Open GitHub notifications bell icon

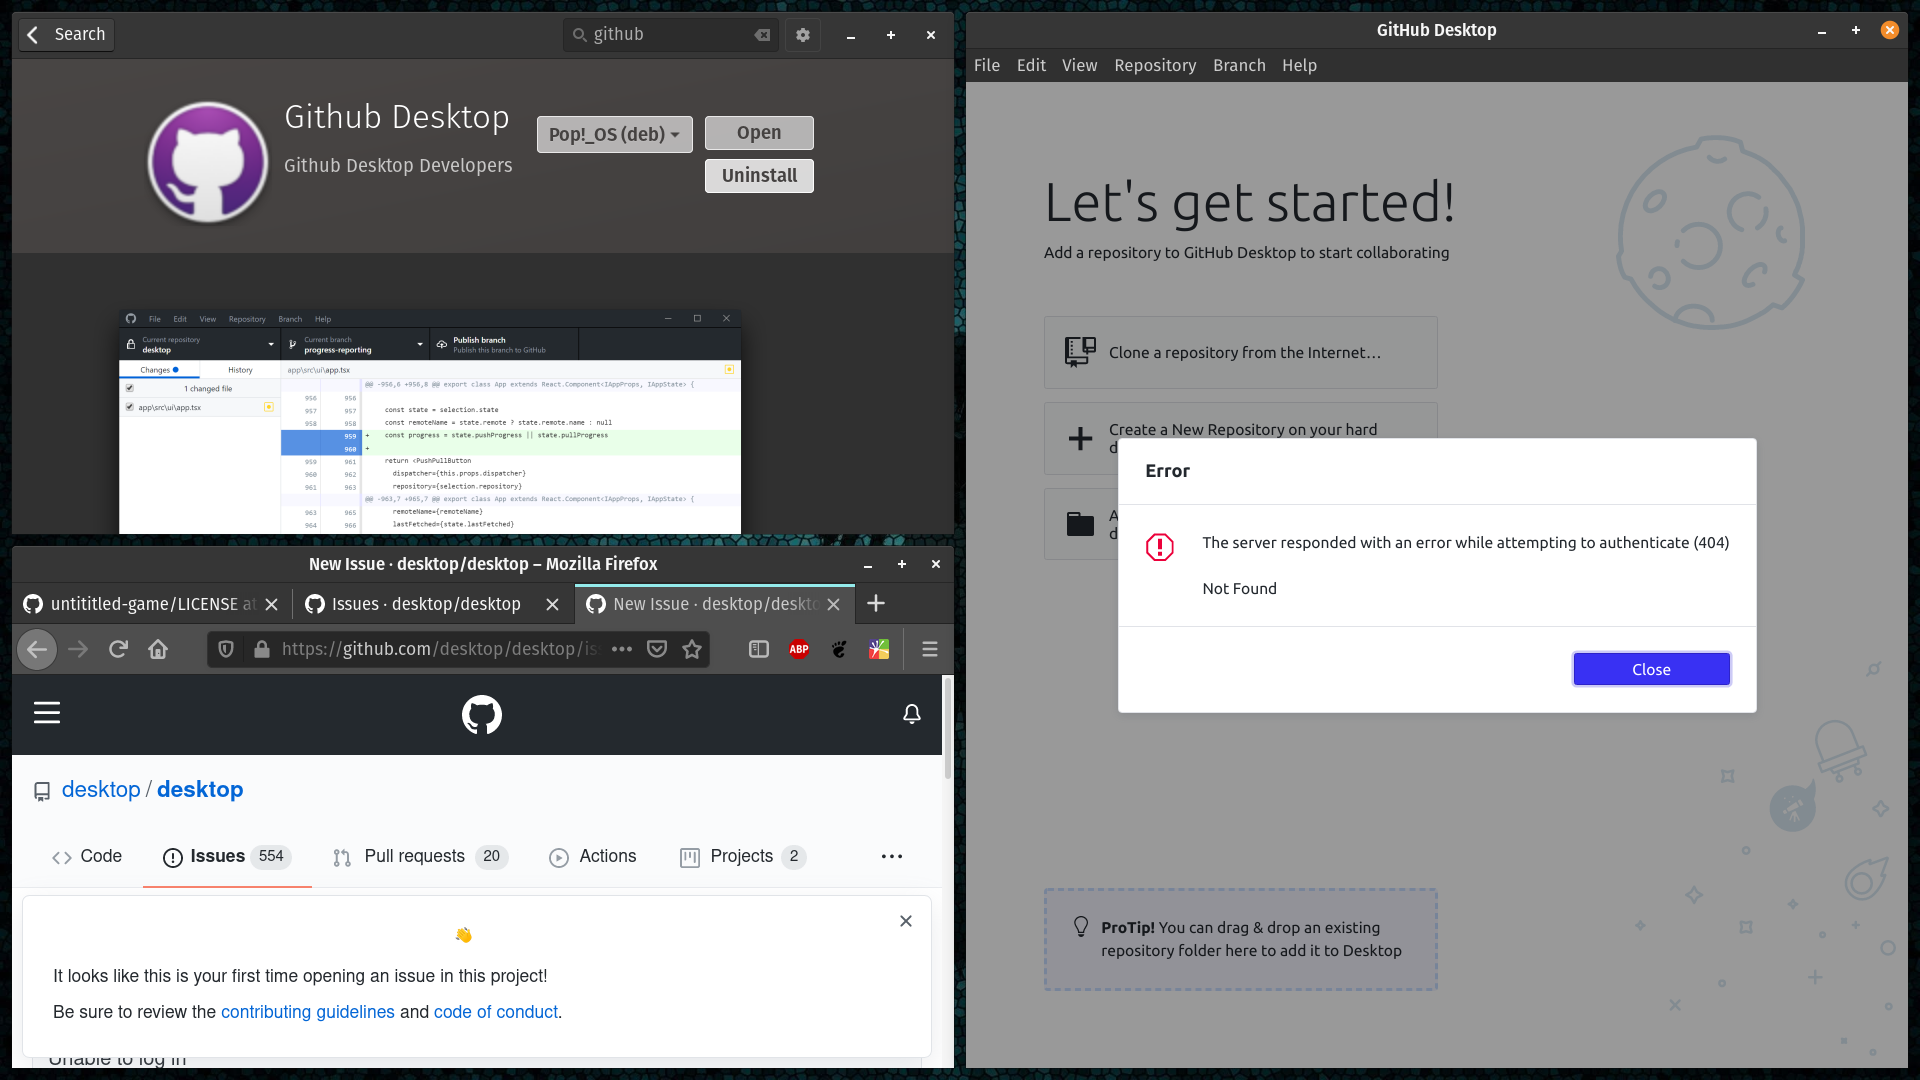911,714
